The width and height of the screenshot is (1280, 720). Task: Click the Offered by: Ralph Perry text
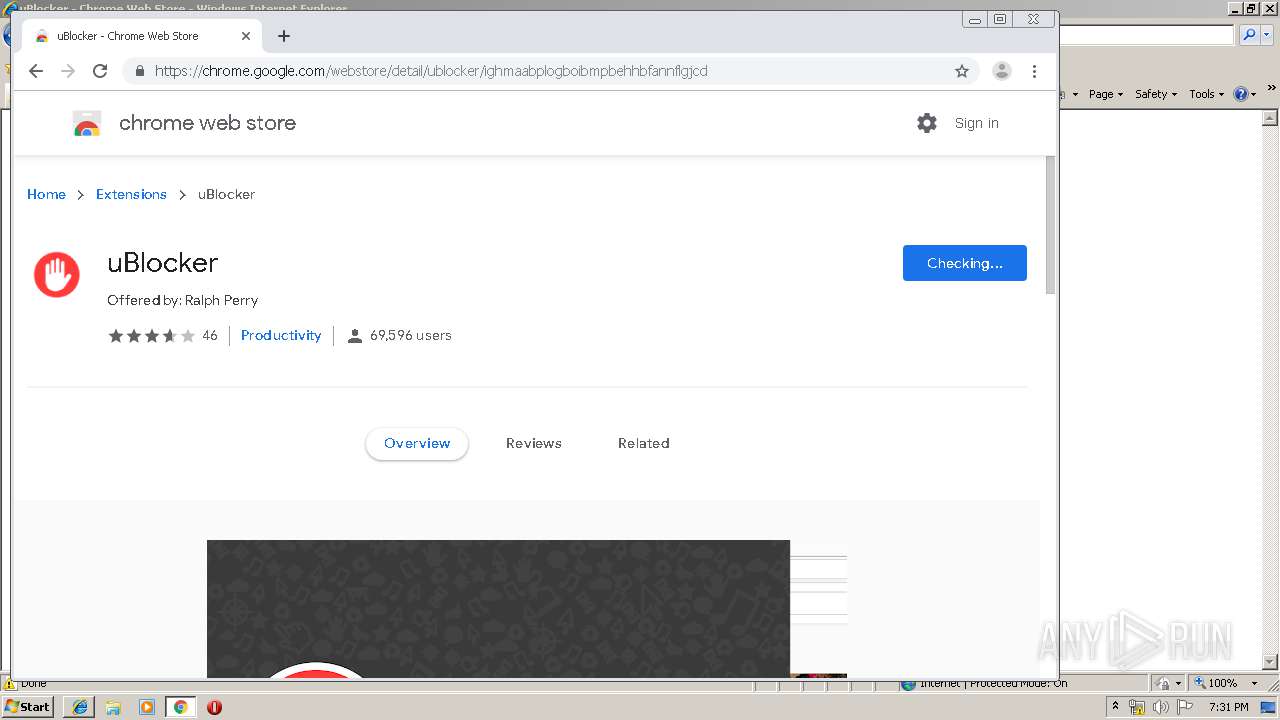183,300
